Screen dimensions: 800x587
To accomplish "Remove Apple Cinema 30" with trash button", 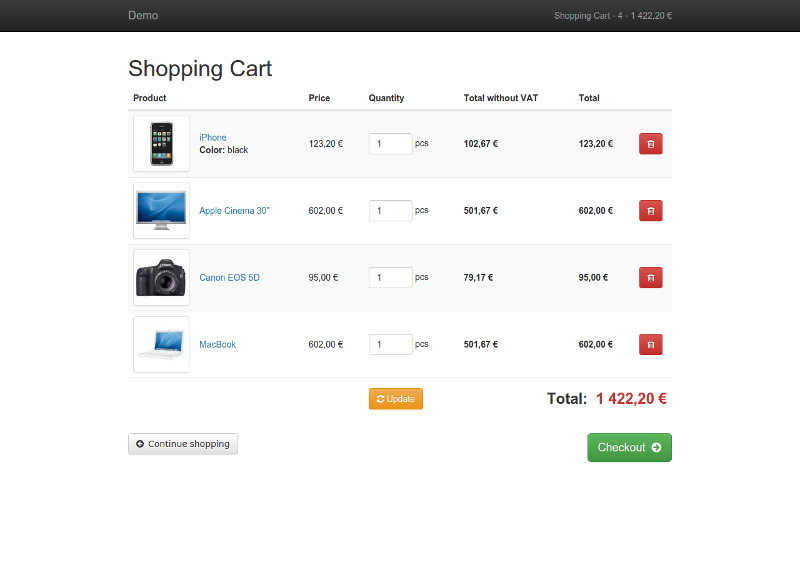I will [651, 211].
